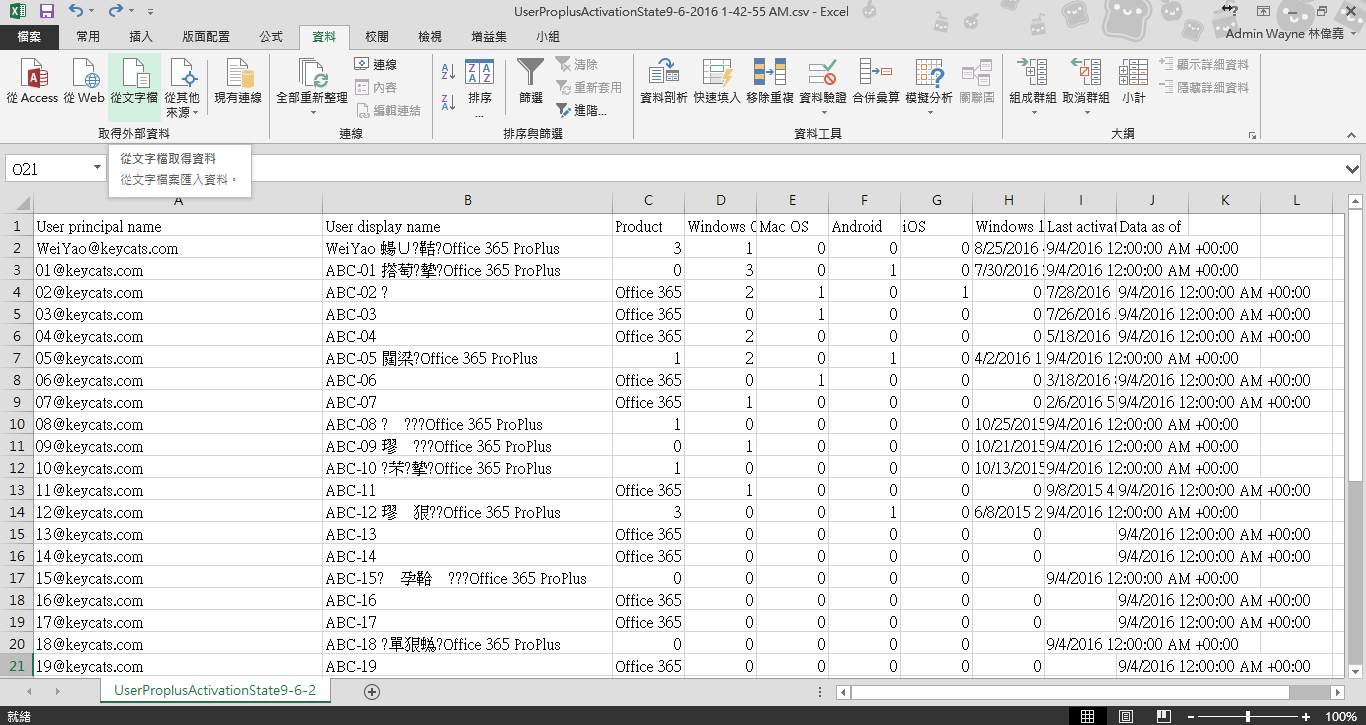The width and height of the screenshot is (1366, 725).
Task: Enable the 篩選 filter funnel
Action: tap(530, 82)
